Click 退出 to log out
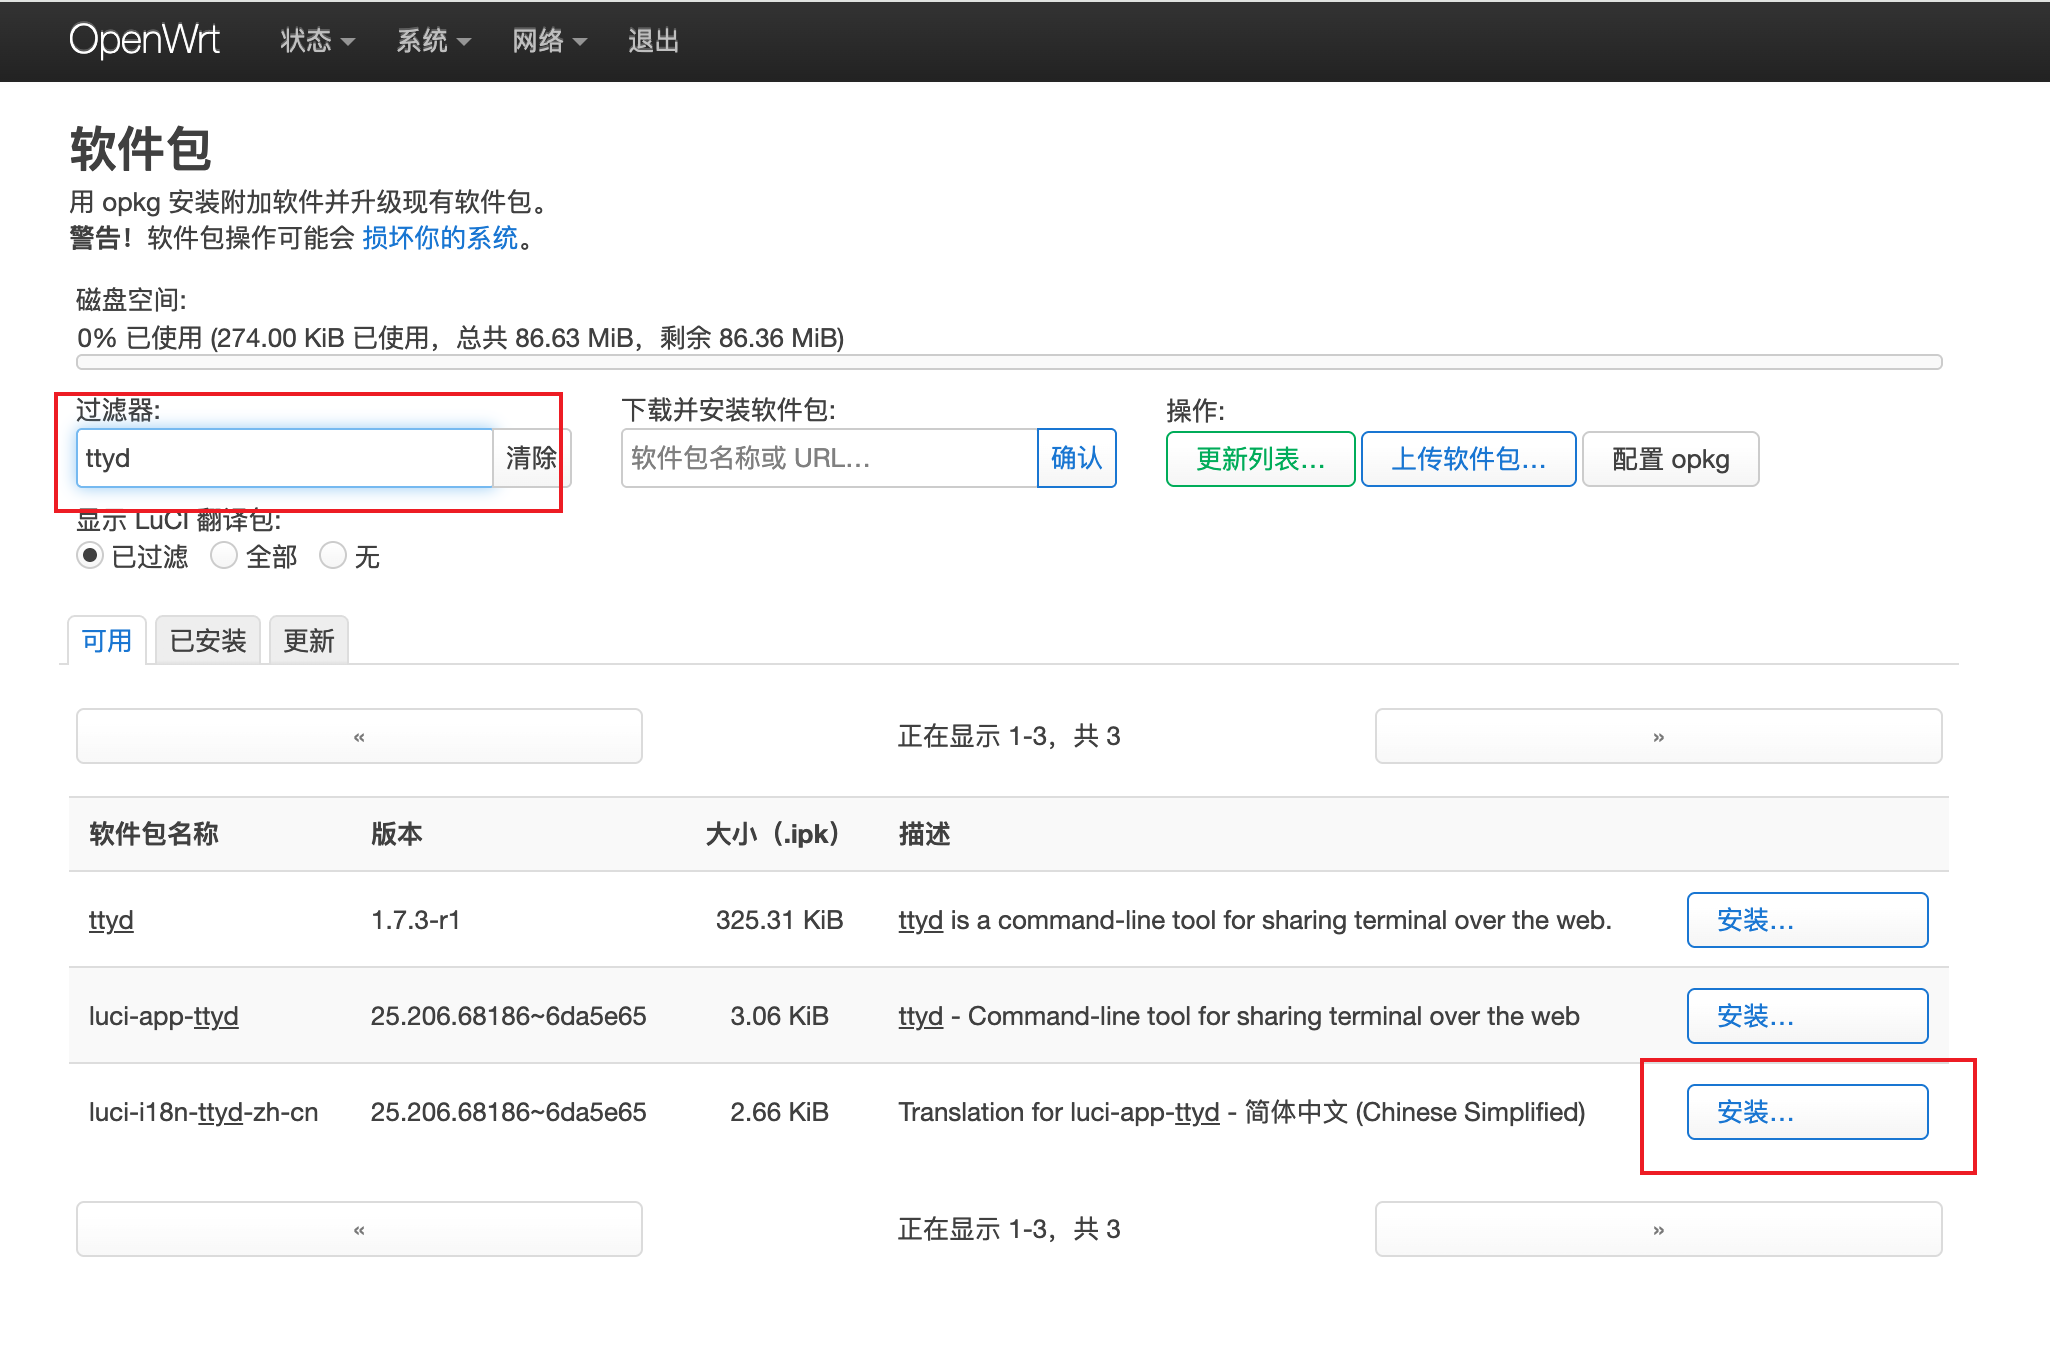 (x=653, y=41)
